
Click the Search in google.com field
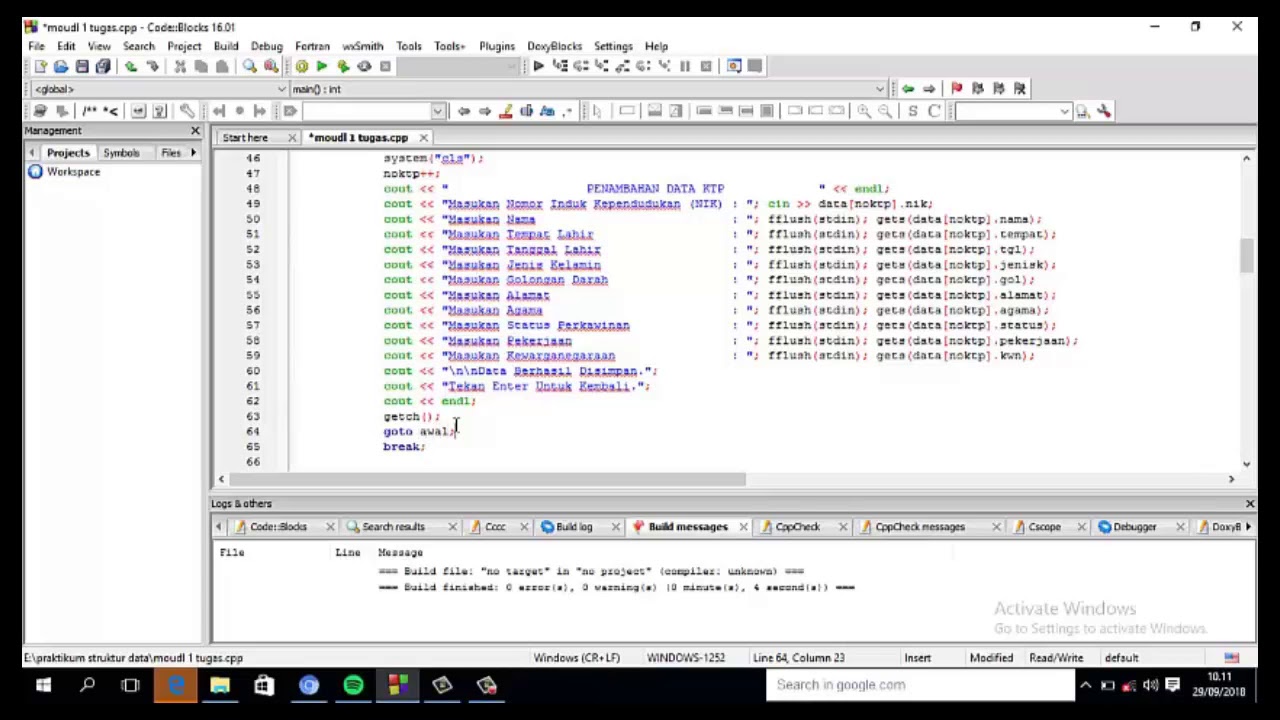click(x=920, y=685)
